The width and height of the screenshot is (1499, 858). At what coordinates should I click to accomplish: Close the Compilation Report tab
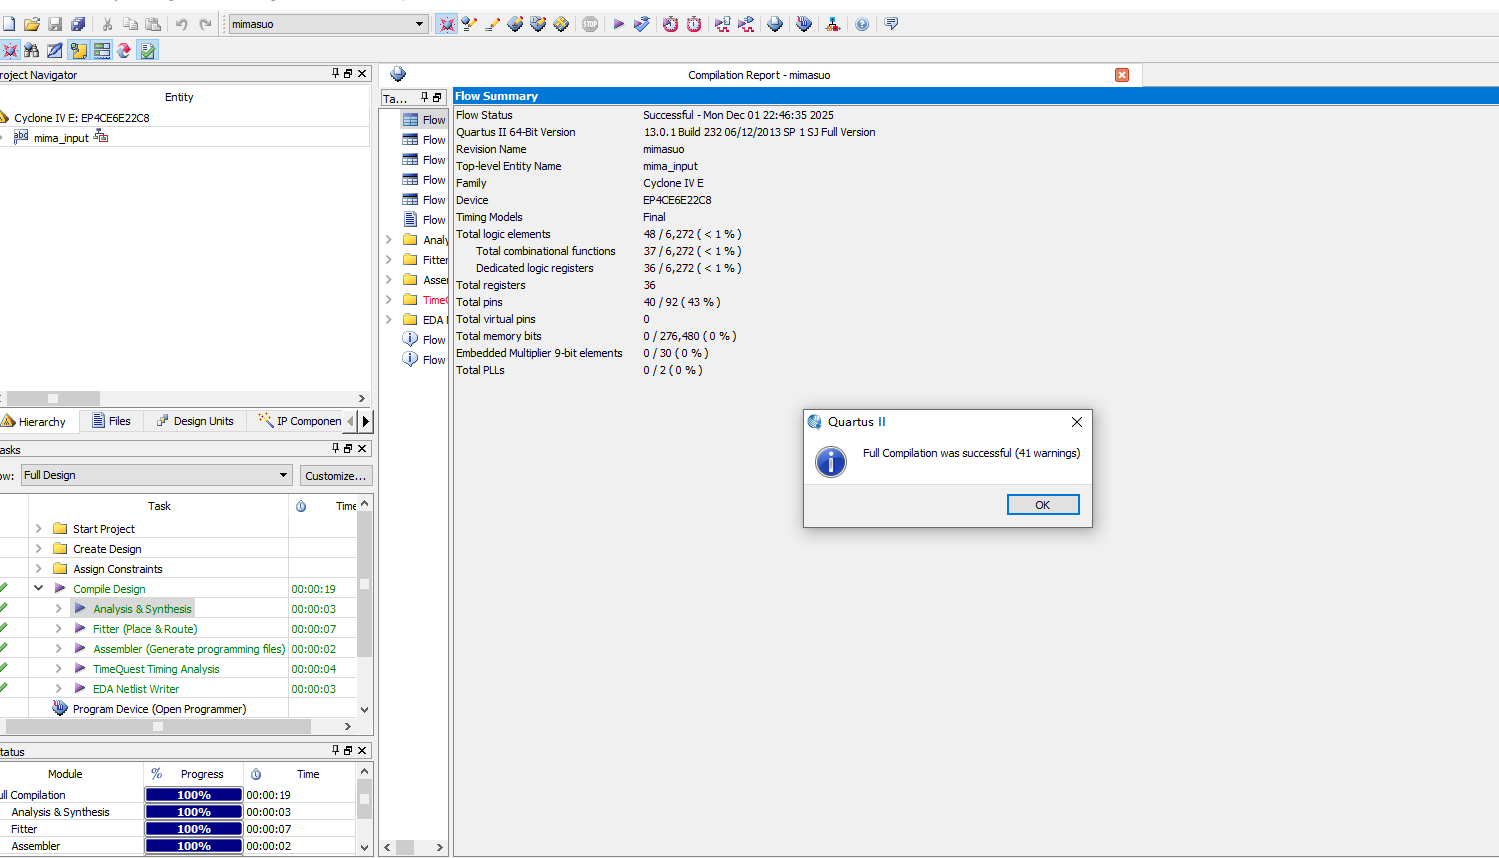1122,75
